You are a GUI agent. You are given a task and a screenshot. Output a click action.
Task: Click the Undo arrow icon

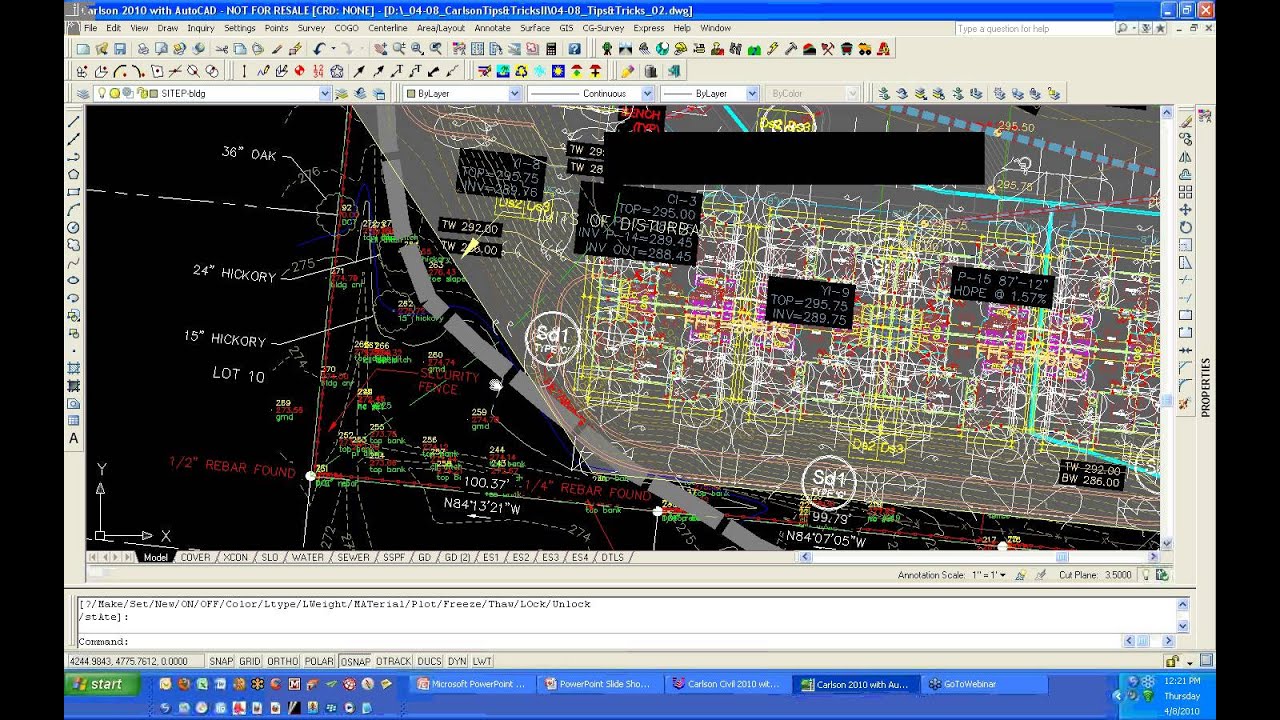pyautogui.click(x=320, y=48)
